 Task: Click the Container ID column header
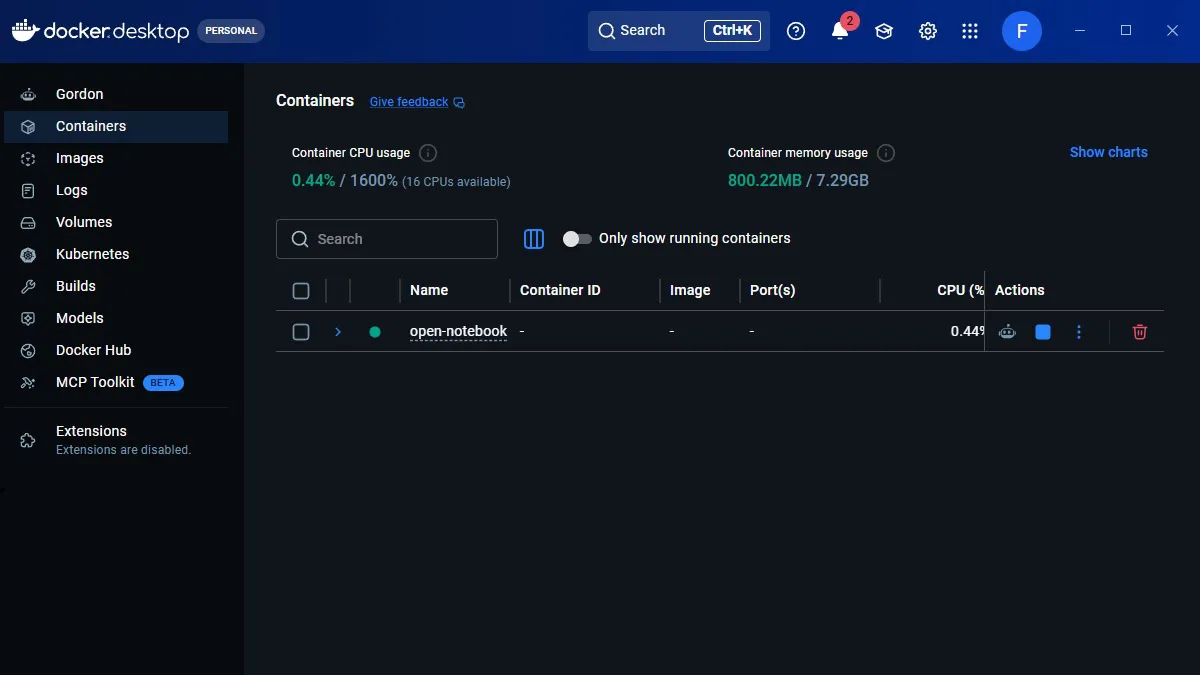pos(560,290)
